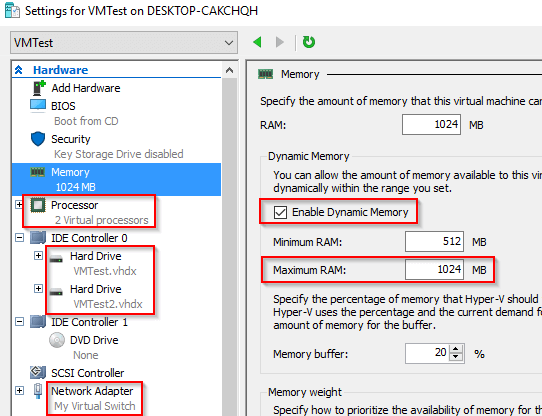Collapse the IDE Controller 0 node
The width and height of the screenshot is (542, 416).
pos(19,238)
